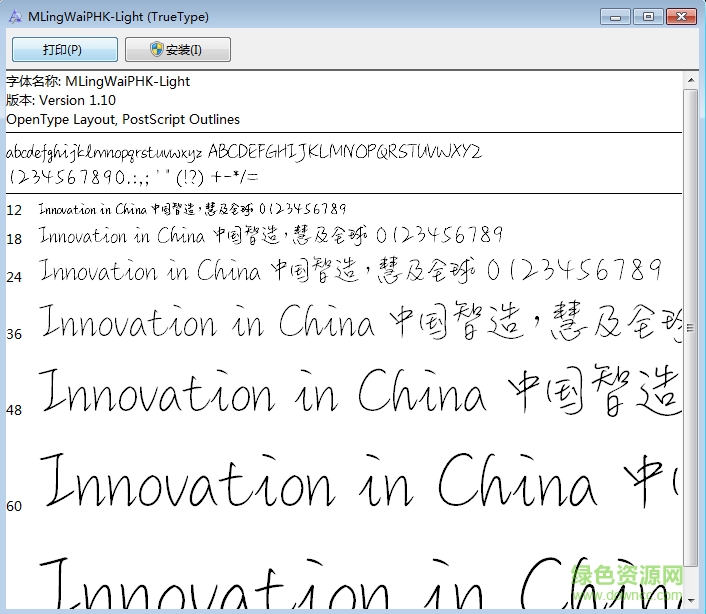Screen dimensions: 706x614
Task: Close the MLingWaiPHK-Light font window
Action: 680,16
